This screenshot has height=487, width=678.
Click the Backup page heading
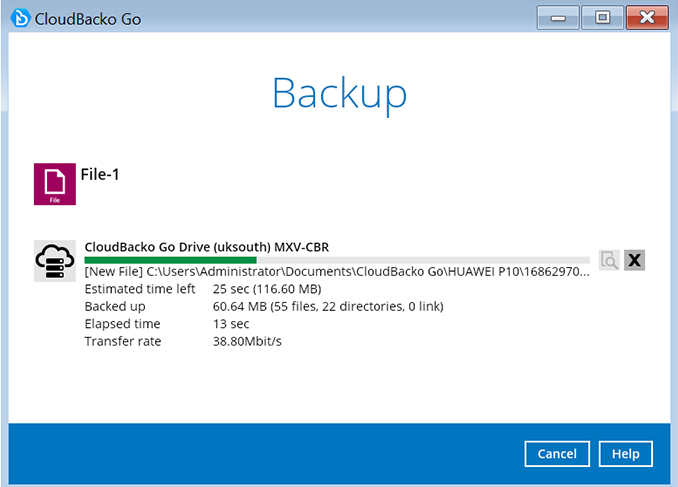339,94
